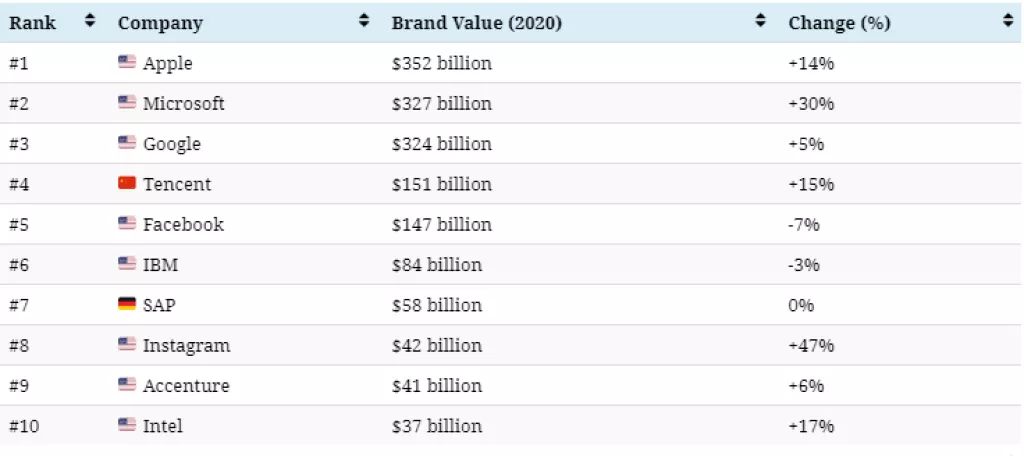Click the Company column header label
The height and width of the screenshot is (456, 1024).
click(x=160, y=23)
